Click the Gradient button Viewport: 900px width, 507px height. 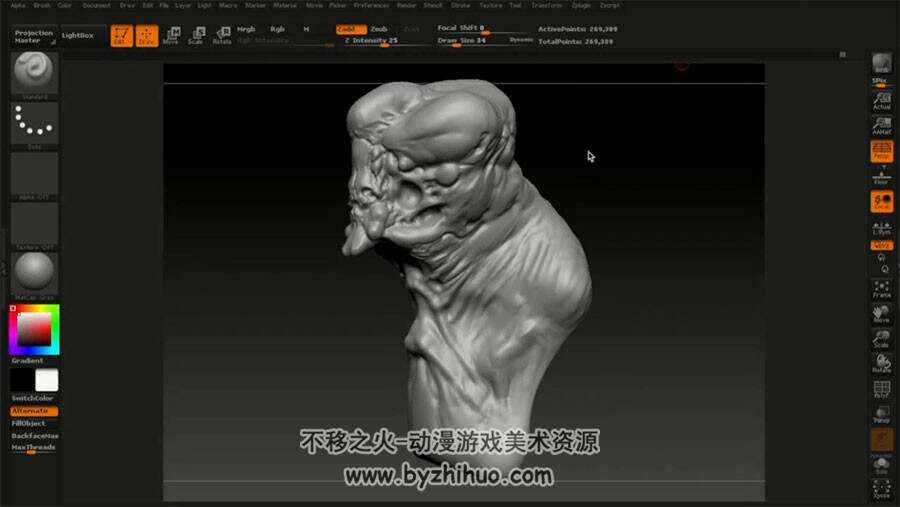[x=28, y=361]
